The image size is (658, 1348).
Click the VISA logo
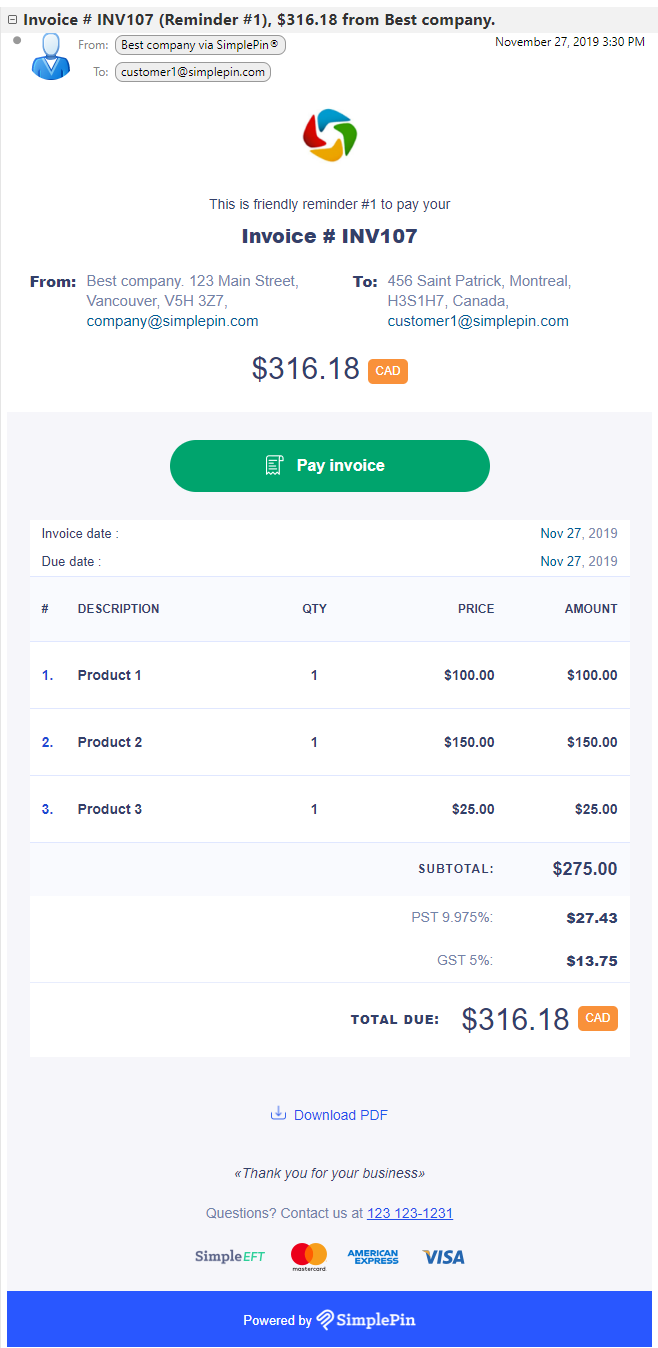443,1257
